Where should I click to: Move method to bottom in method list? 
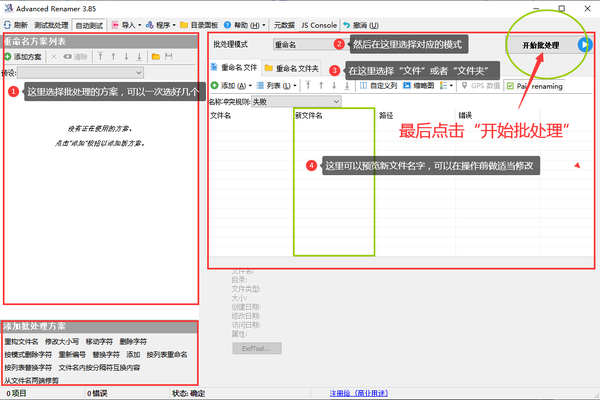point(139,57)
